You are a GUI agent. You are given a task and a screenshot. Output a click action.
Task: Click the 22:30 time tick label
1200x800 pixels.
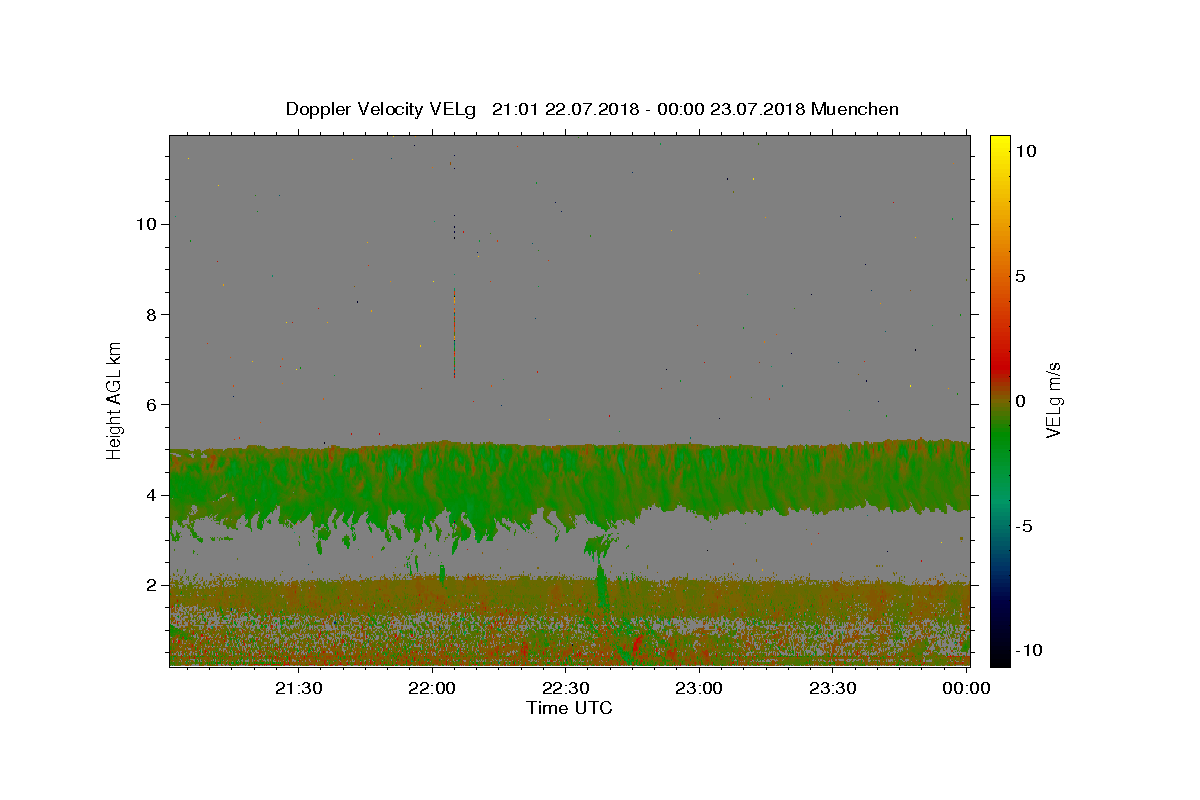tap(565, 688)
